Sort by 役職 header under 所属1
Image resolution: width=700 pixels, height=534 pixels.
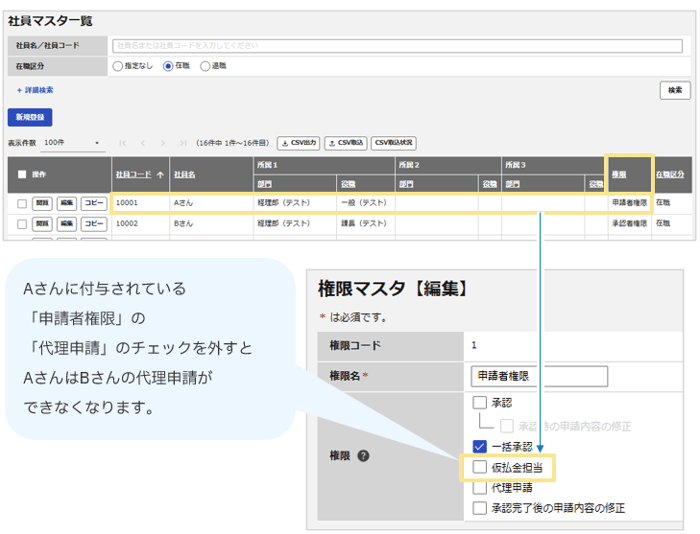pyautogui.click(x=348, y=184)
